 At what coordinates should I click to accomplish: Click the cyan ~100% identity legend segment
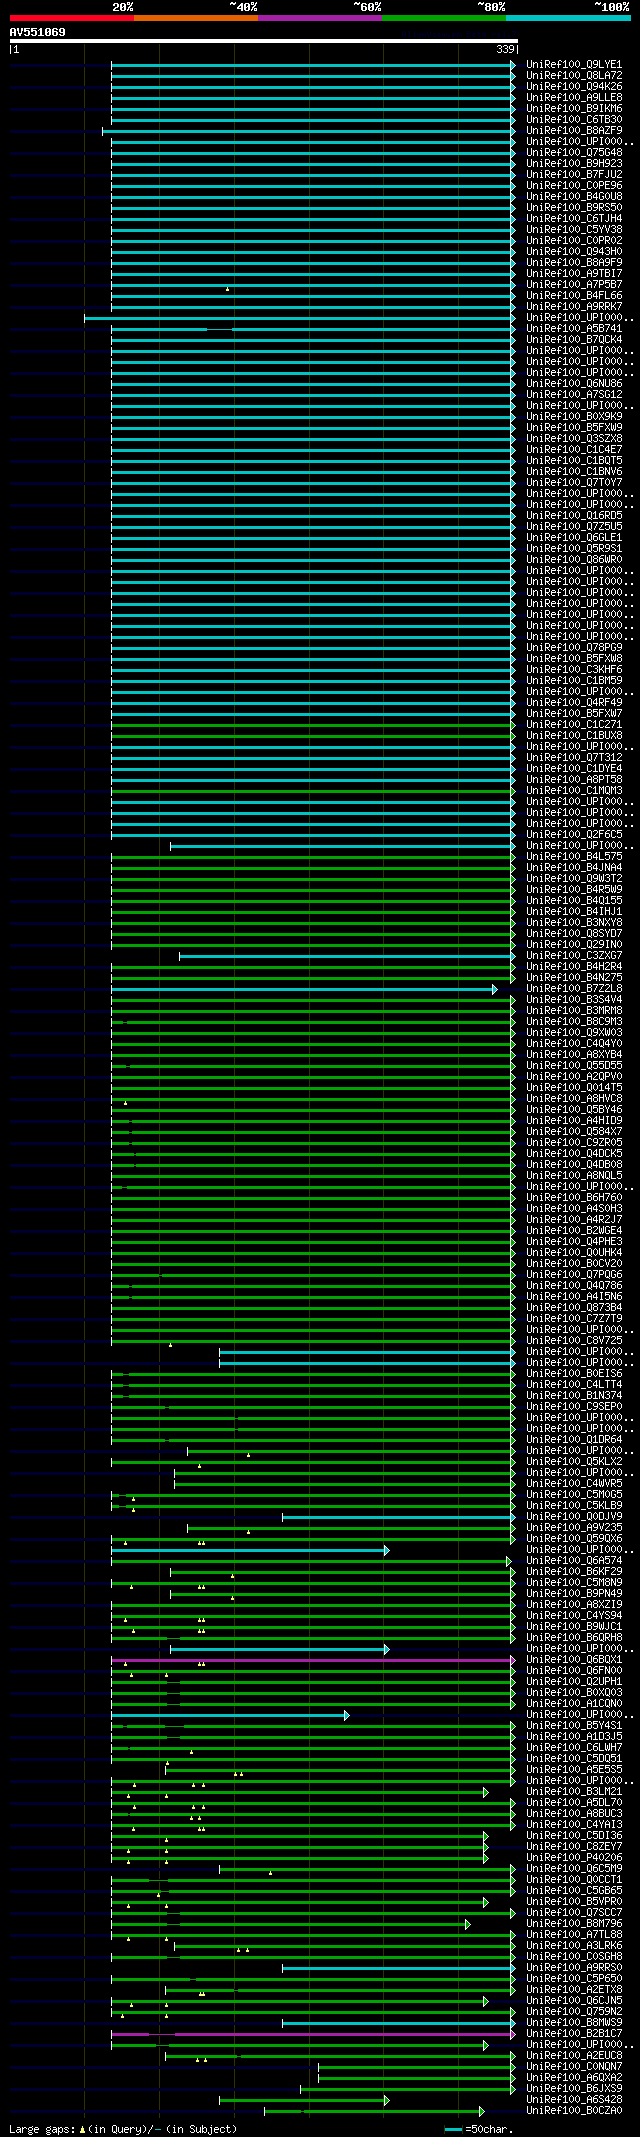(568, 18)
